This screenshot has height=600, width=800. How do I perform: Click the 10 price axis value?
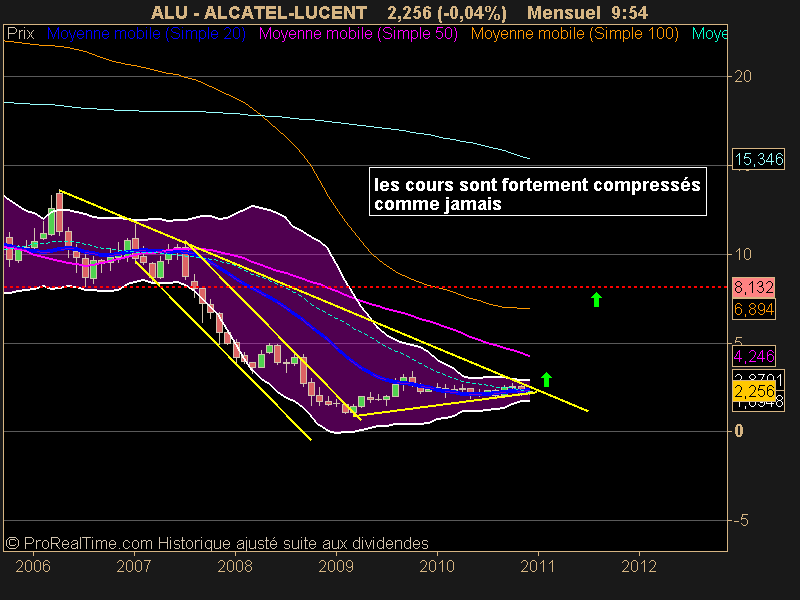tap(743, 254)
